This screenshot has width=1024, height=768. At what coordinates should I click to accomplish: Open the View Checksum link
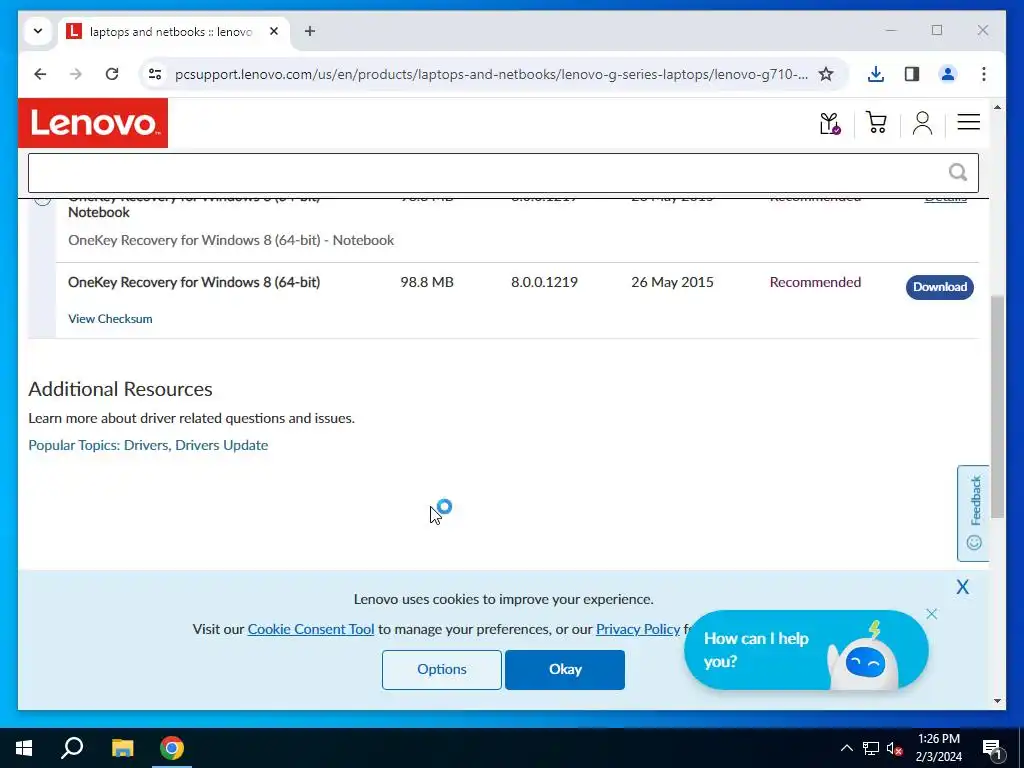110,319
